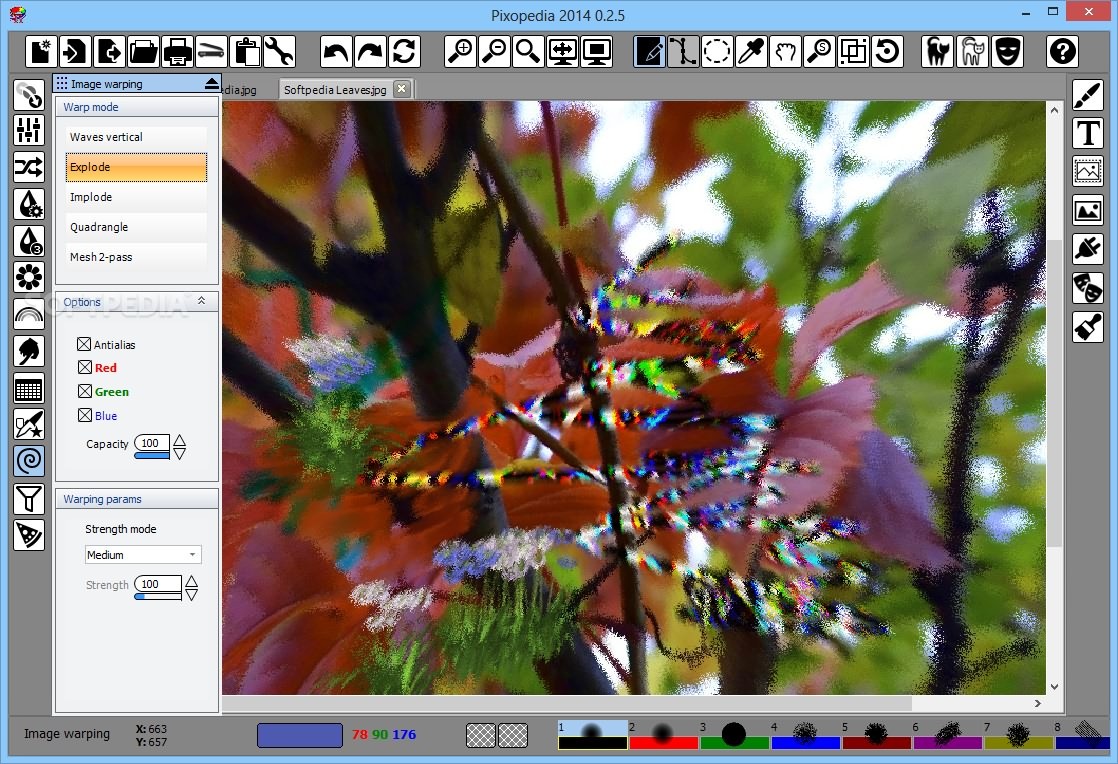
Task: Increase Strength with up arrow
Action: 191,582
